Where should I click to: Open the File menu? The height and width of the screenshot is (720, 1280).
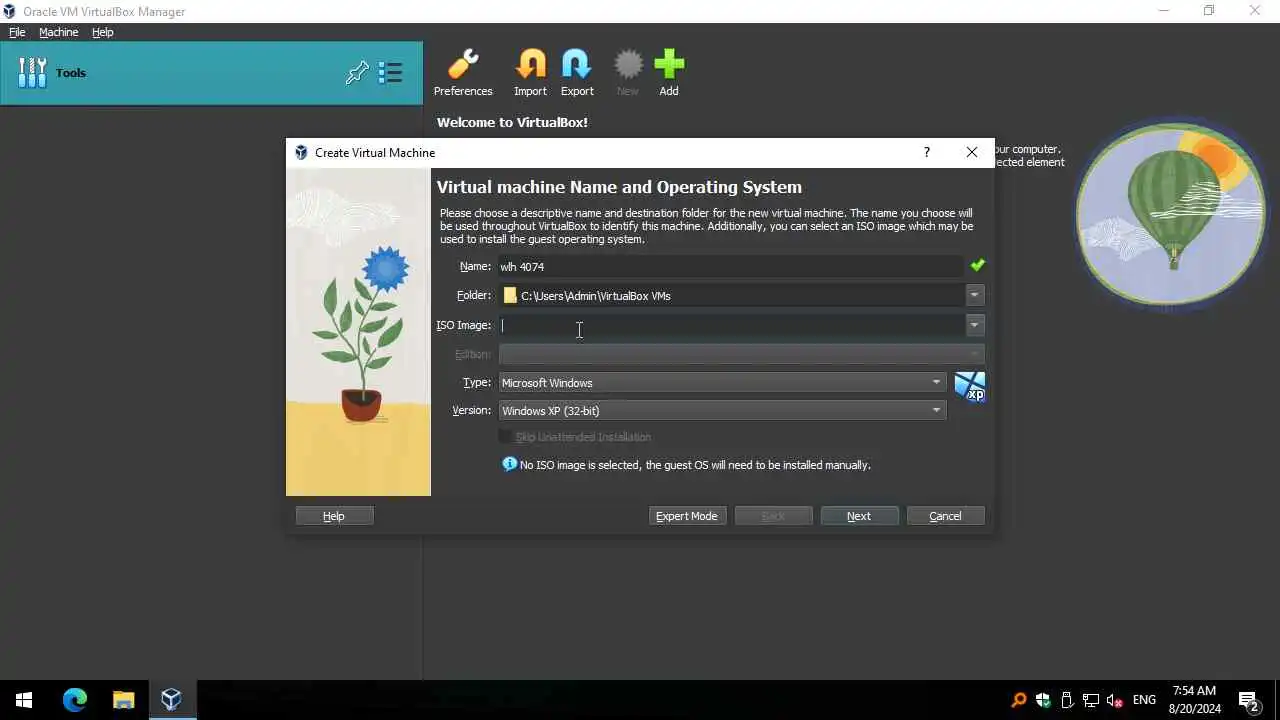17,32
